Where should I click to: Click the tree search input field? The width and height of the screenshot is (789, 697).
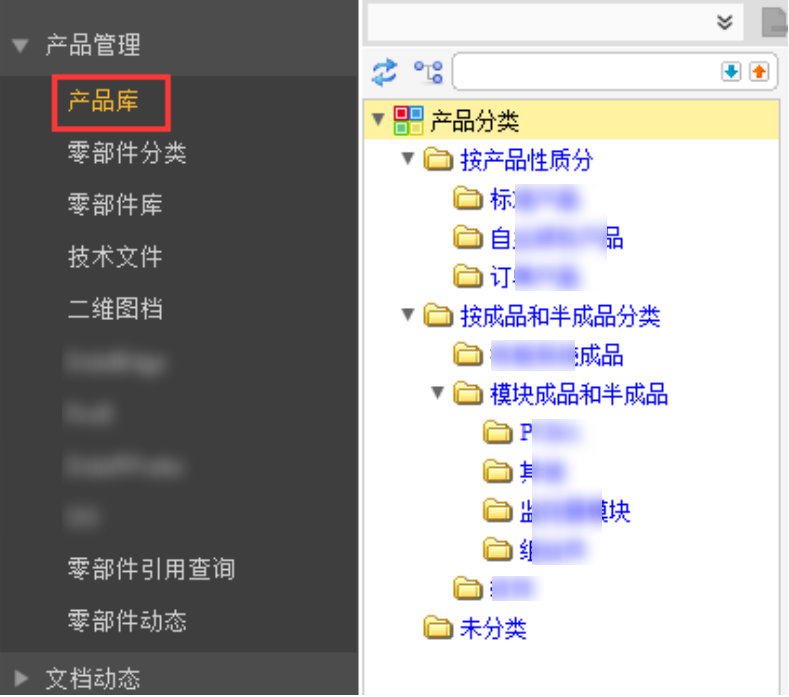pyautogui.click(x=587, y=71)
